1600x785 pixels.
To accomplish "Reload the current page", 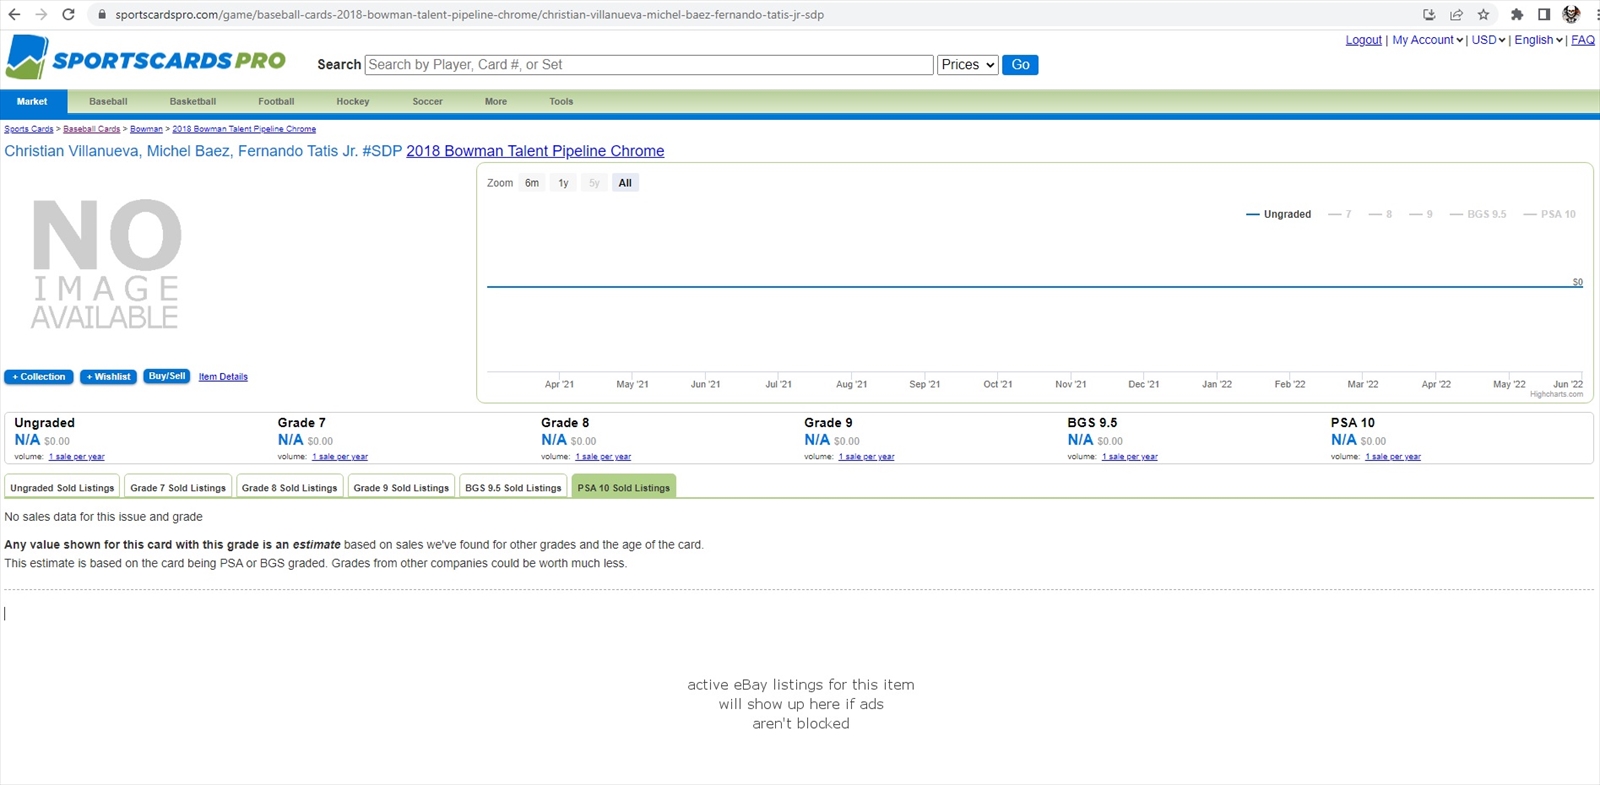I will pyautogui.click(x=68, y=15).
